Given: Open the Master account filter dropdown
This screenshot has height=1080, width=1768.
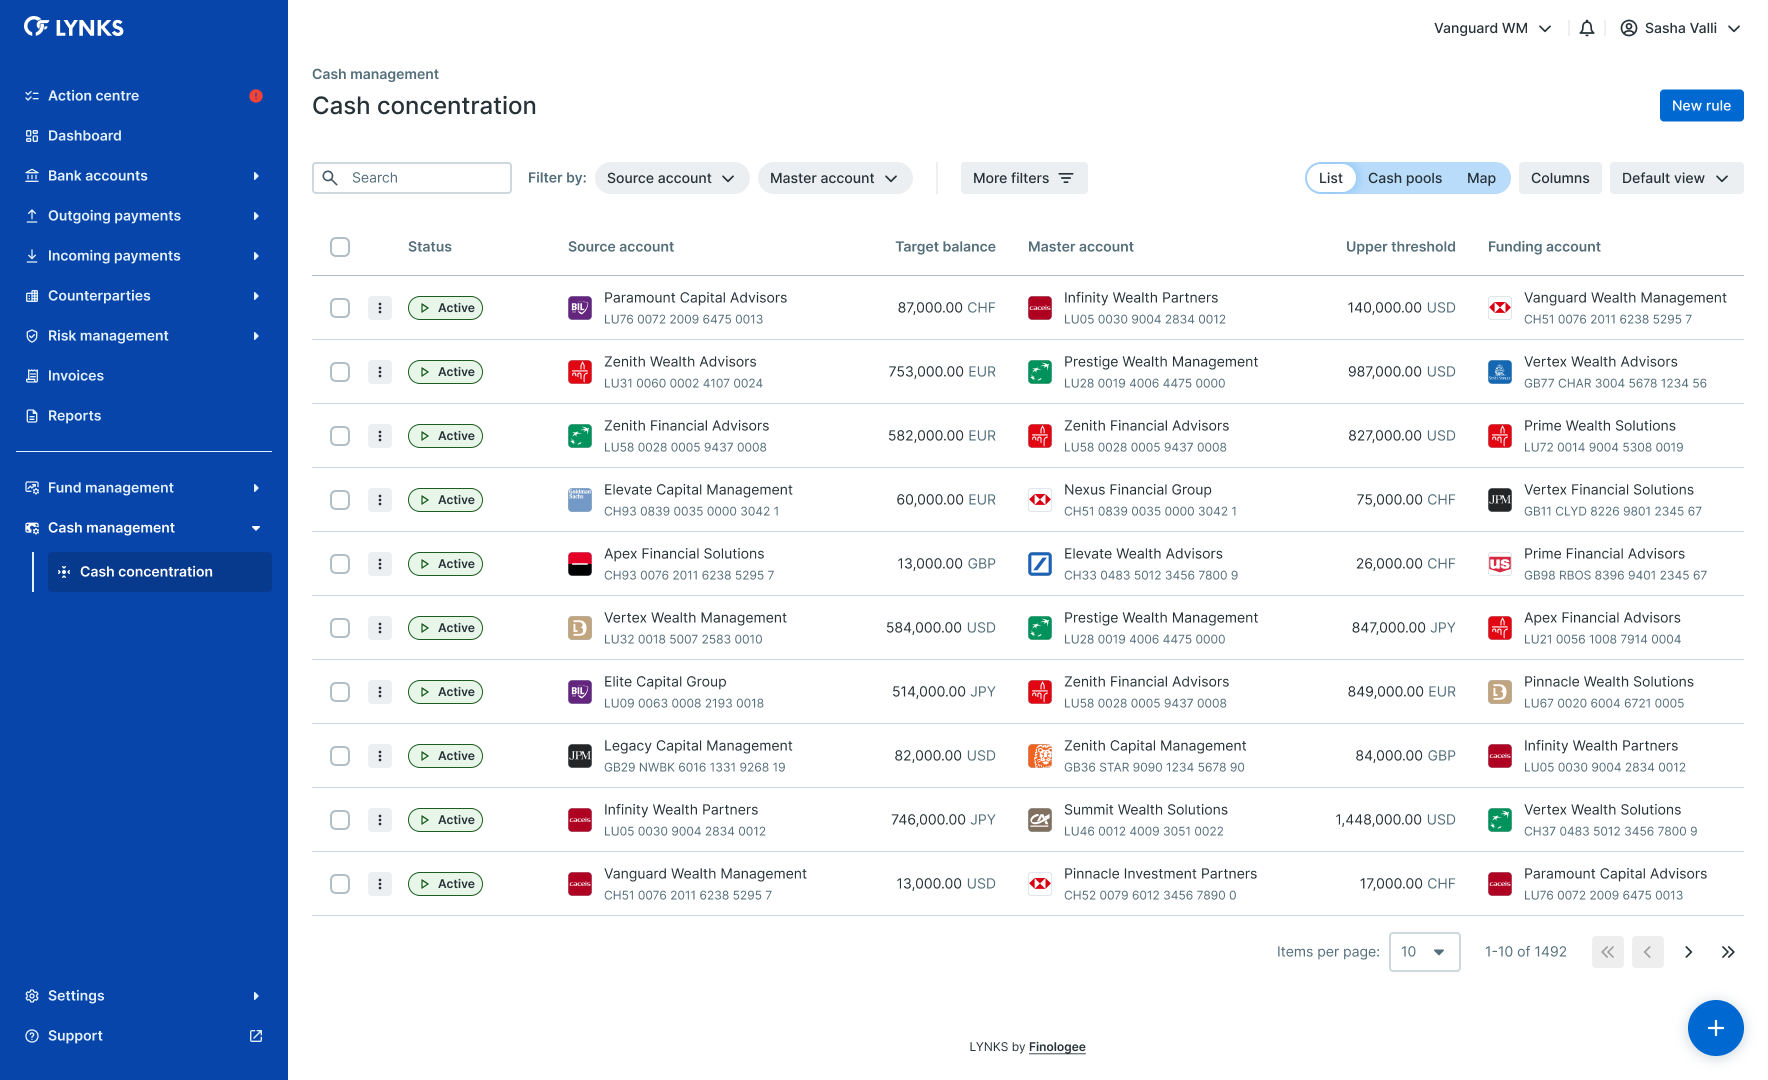Looking at the screenshot, I should pos(835,178).
